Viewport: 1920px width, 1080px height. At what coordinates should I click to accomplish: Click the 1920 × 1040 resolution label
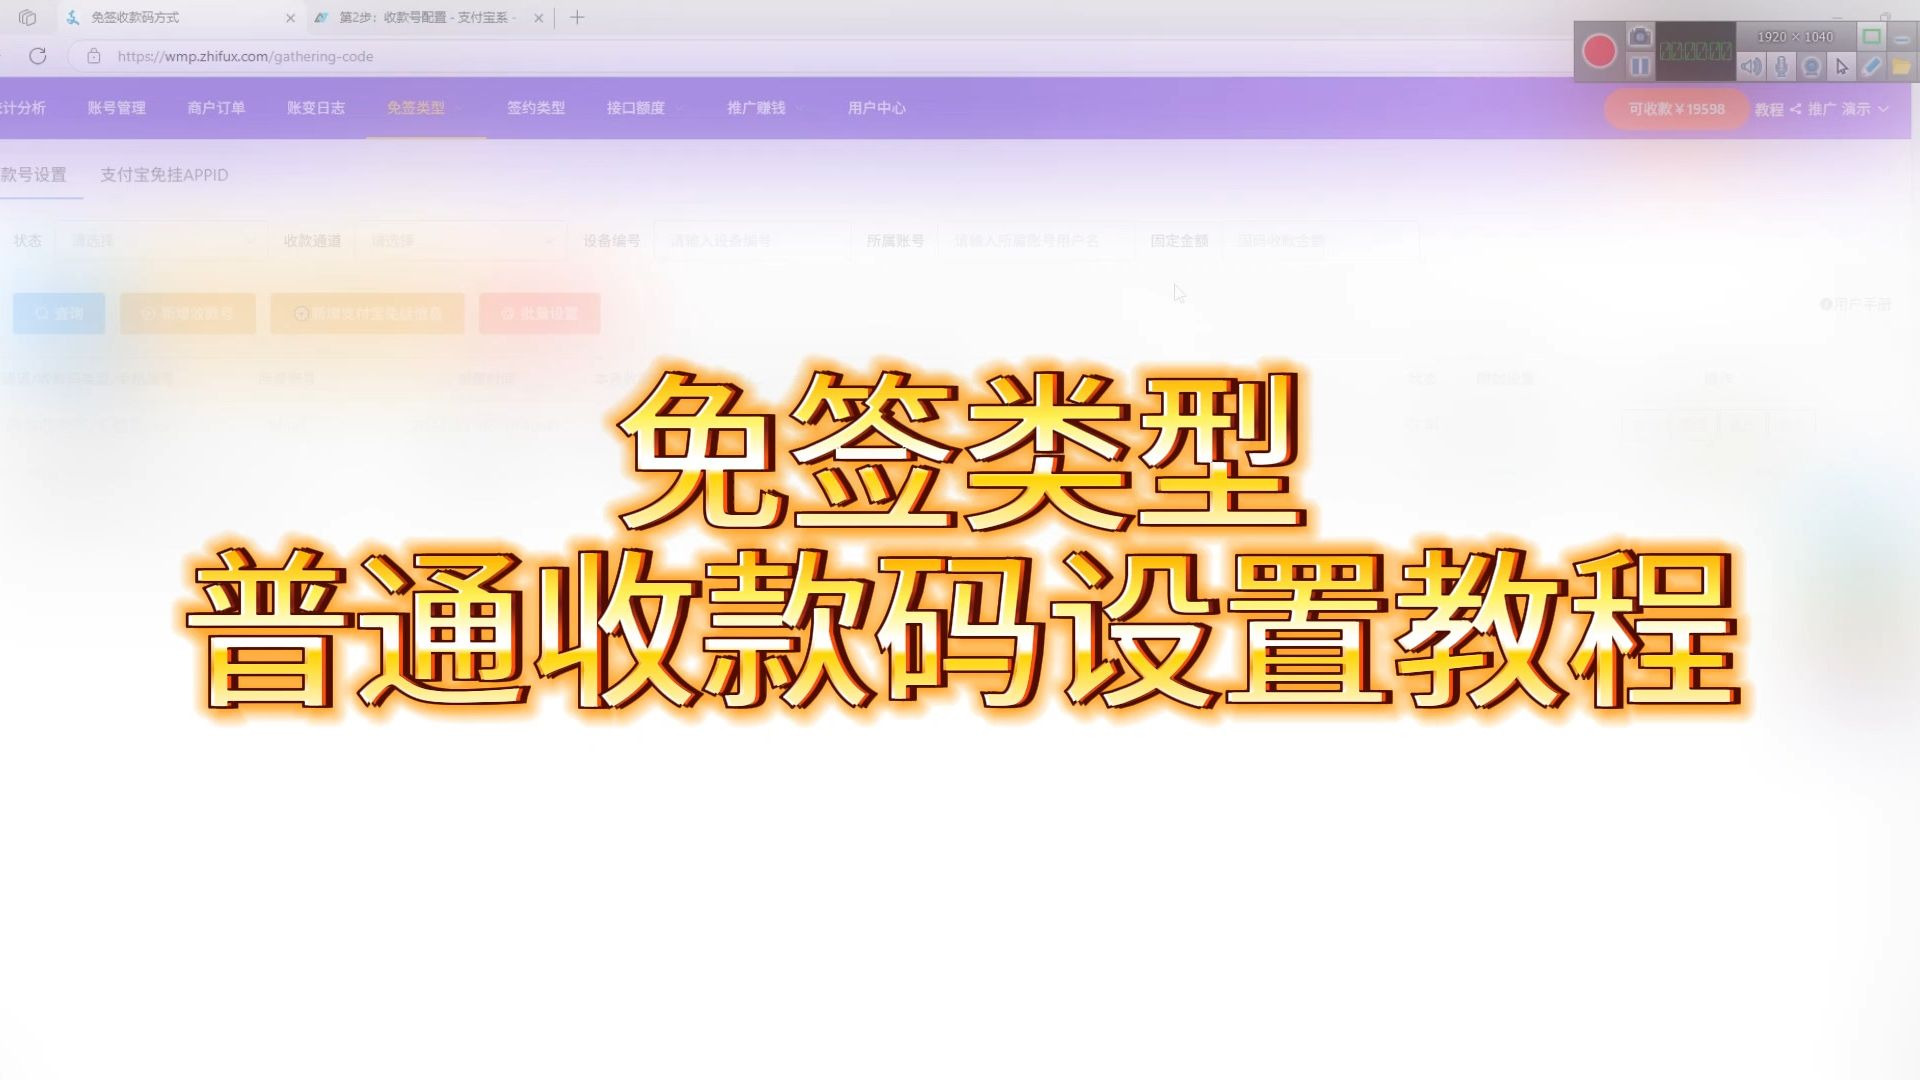coord(1795,37)
